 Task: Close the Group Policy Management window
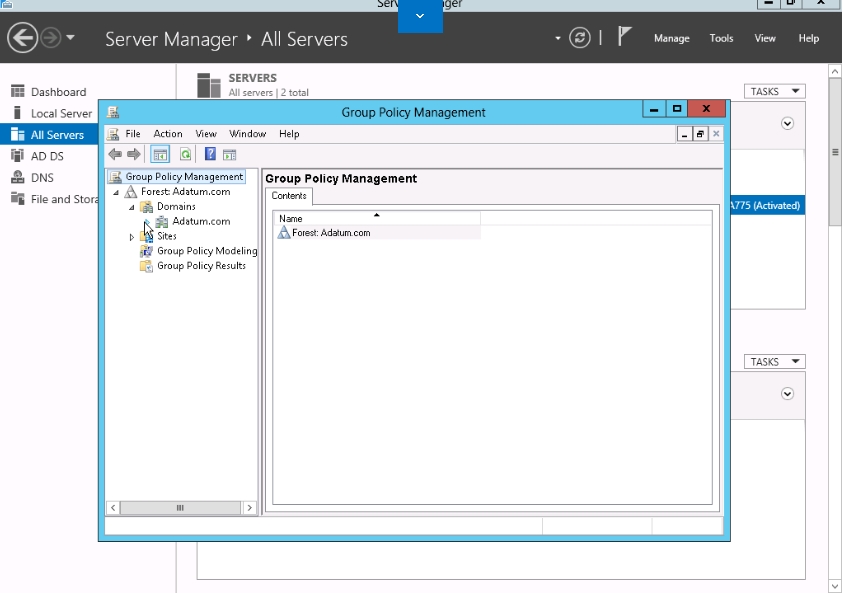coord(706,109)
